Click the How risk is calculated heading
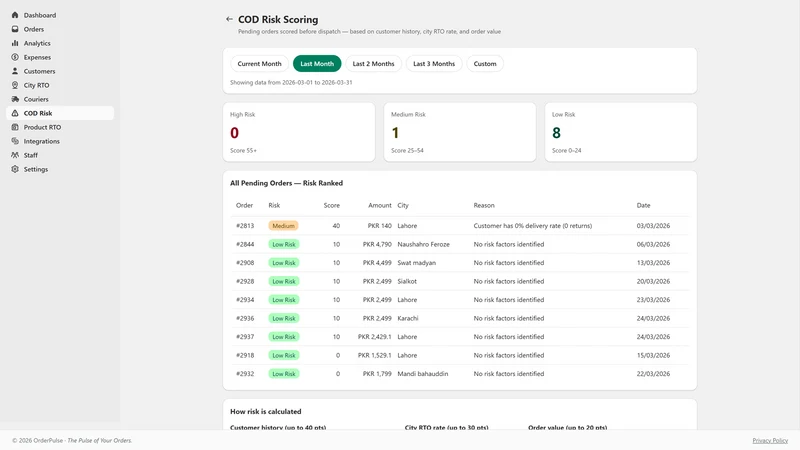This screenshot has height=450, width=800. 266,411
